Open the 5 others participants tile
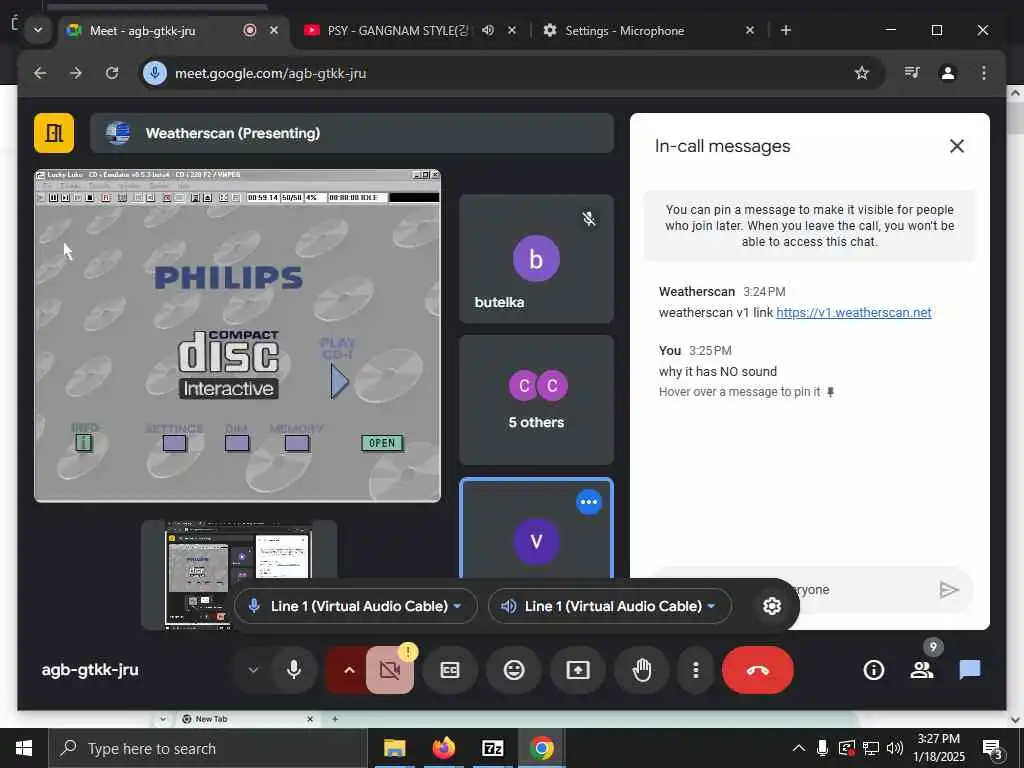 point(536,399)
